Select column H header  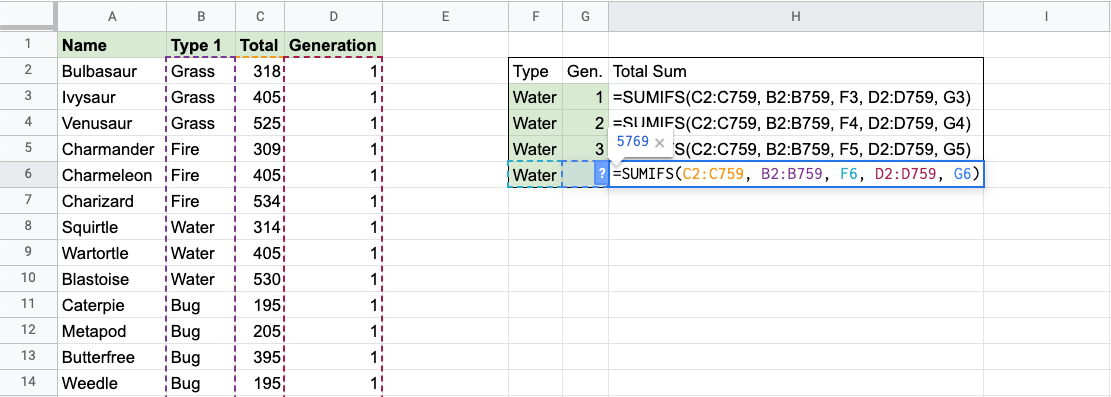coord(796,16)
